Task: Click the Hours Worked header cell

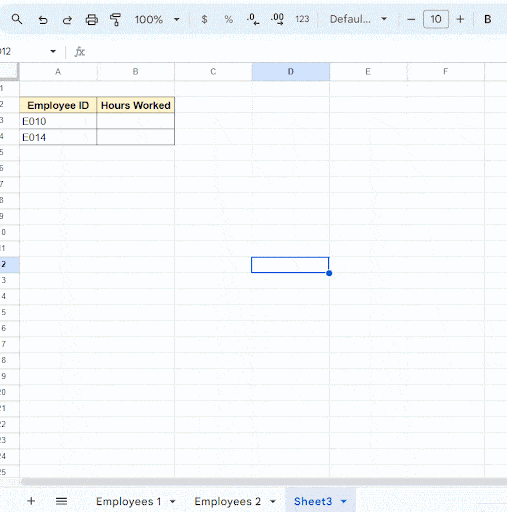Action: 135,105
